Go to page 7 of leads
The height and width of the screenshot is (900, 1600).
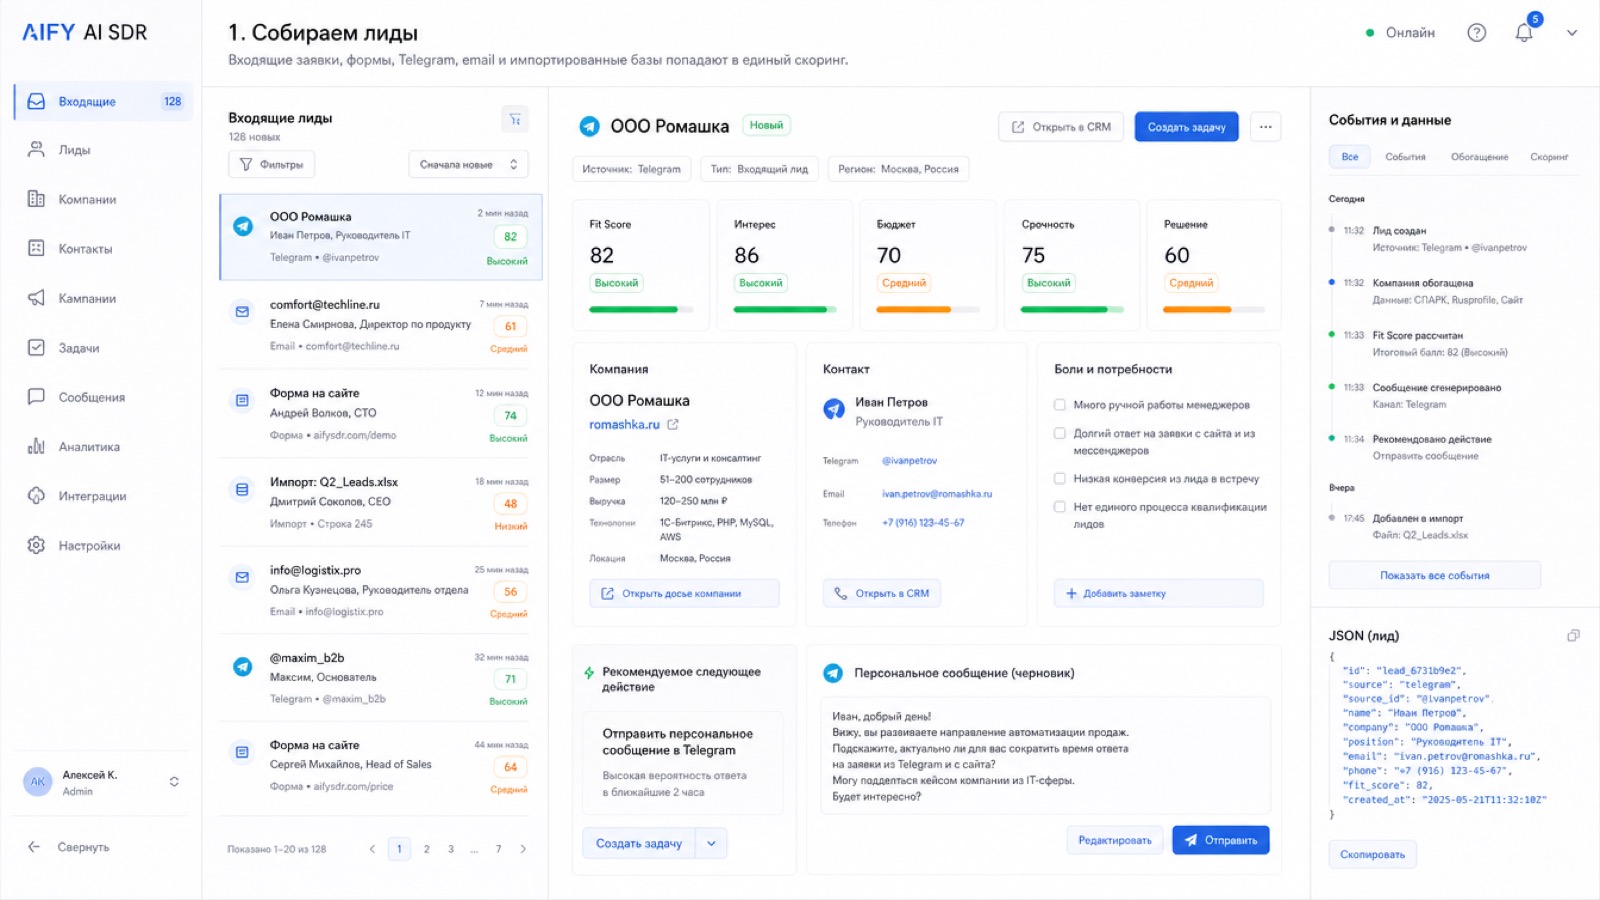click(498, 849)
